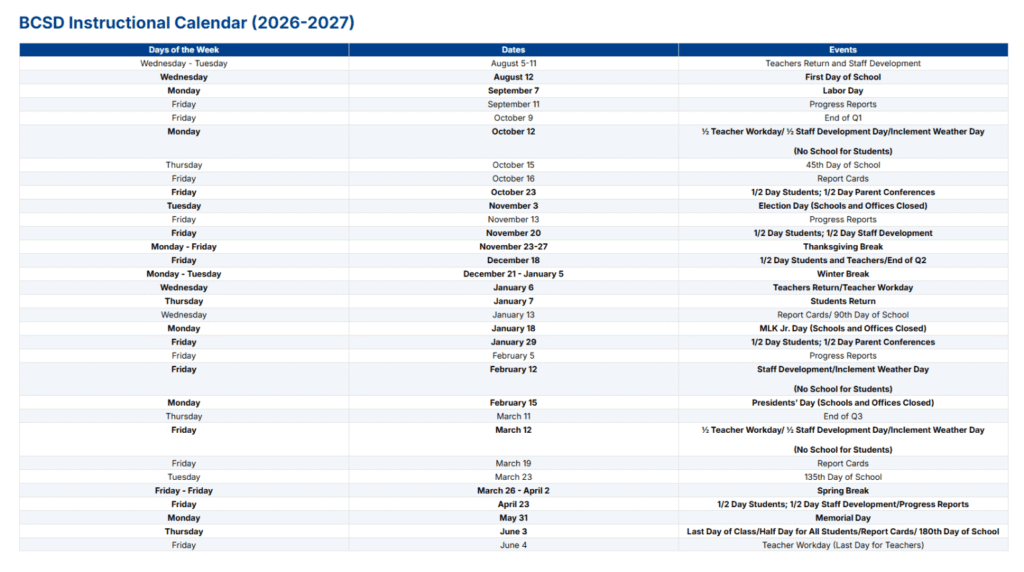Click the '45th Day of School' event

843,165
